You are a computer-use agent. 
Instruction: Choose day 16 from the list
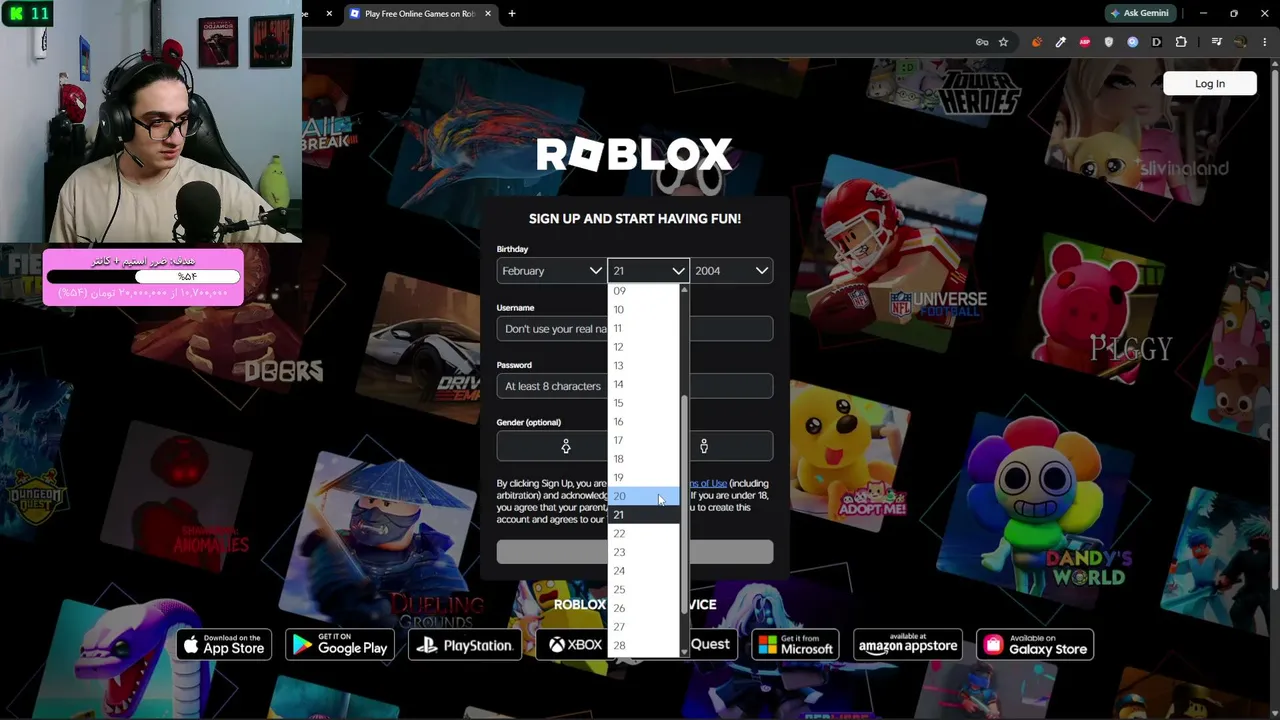[x=644, y=422]
